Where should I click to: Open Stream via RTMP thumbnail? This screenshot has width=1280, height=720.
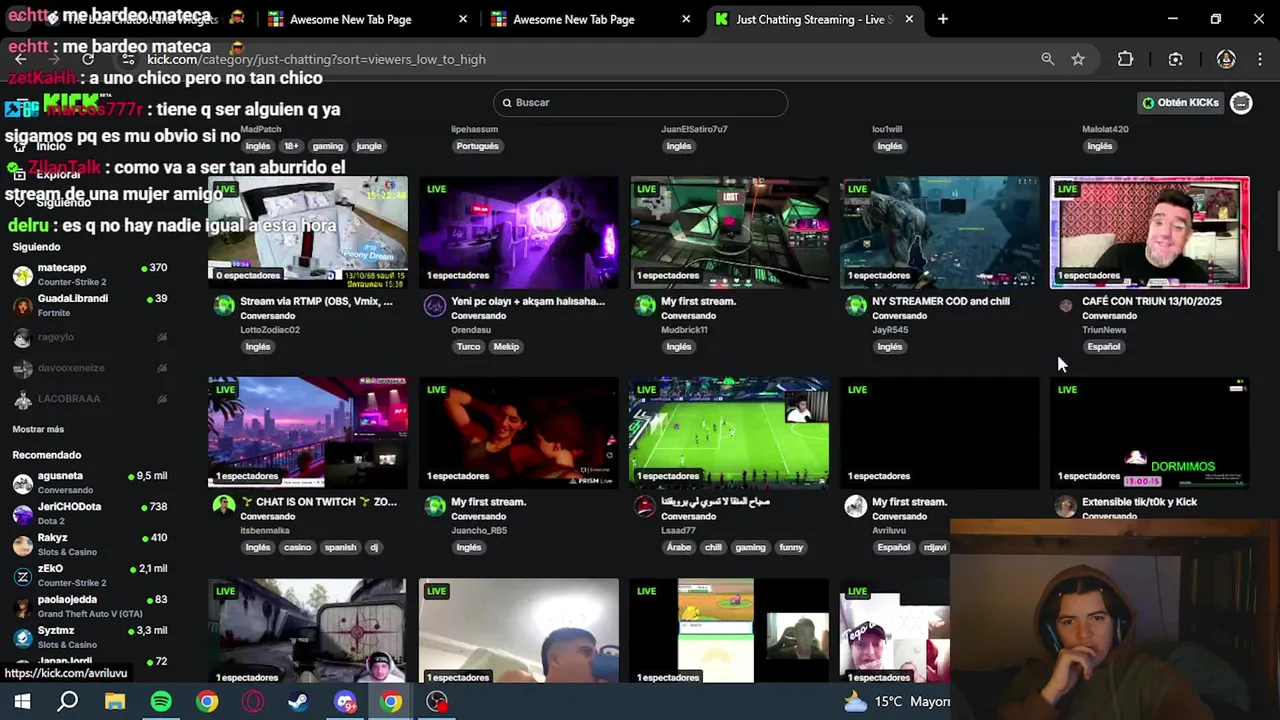pyautogui.click(x=308, y=233)
